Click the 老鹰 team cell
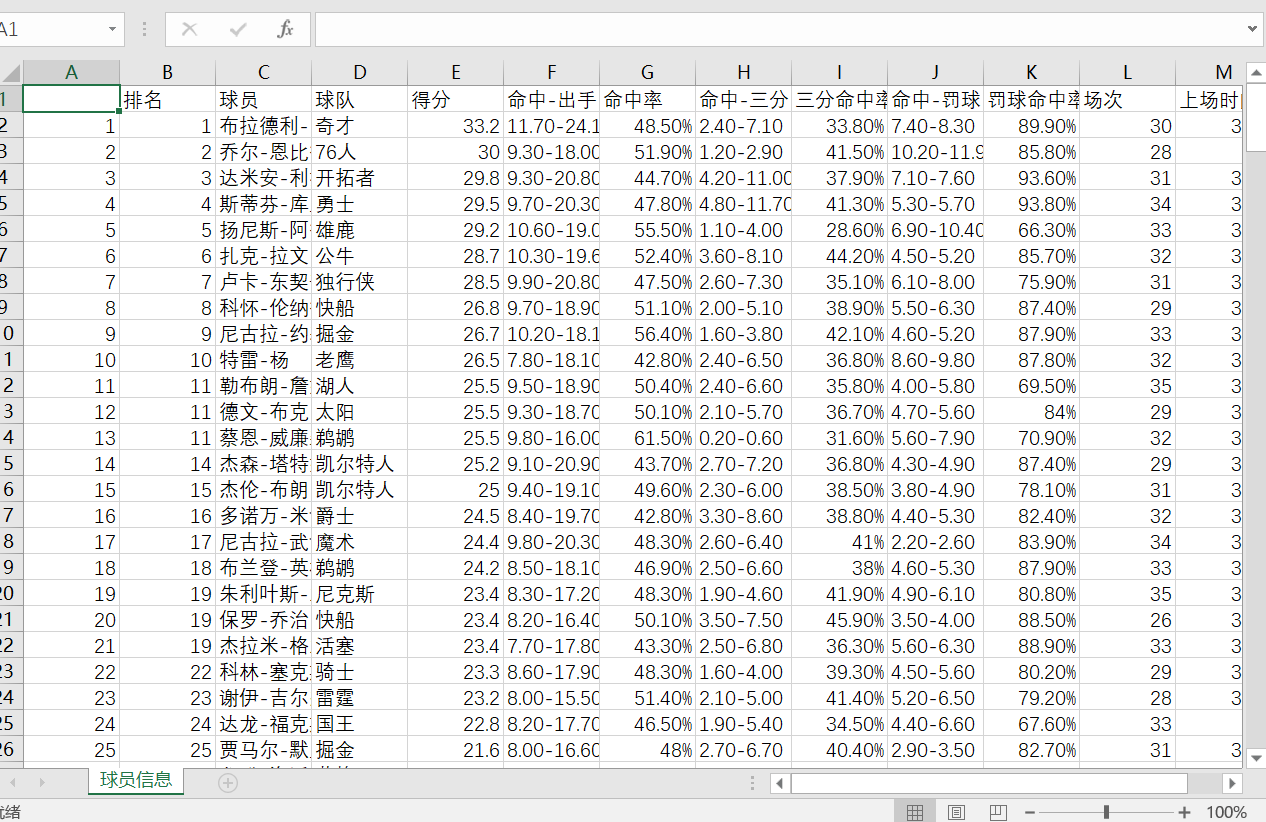Viewport: 1266px width, 822px height. [x=359, y=360]
